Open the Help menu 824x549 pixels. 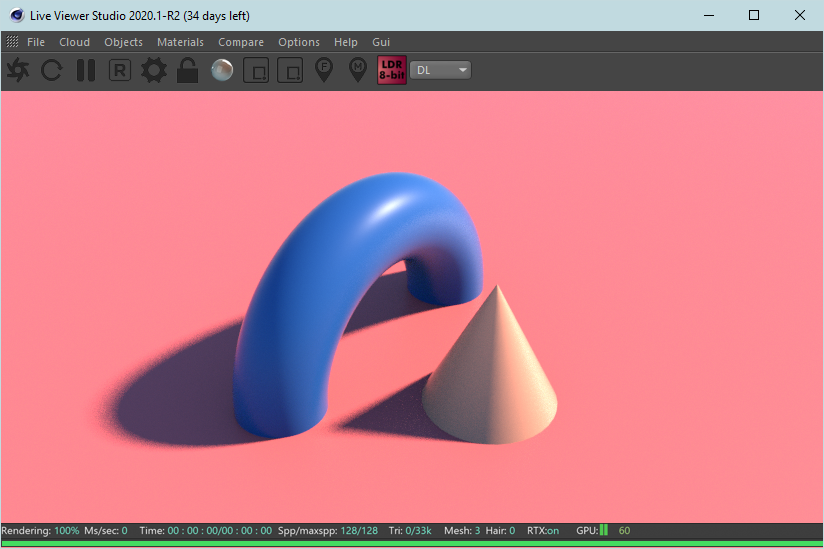coord(345,42)
